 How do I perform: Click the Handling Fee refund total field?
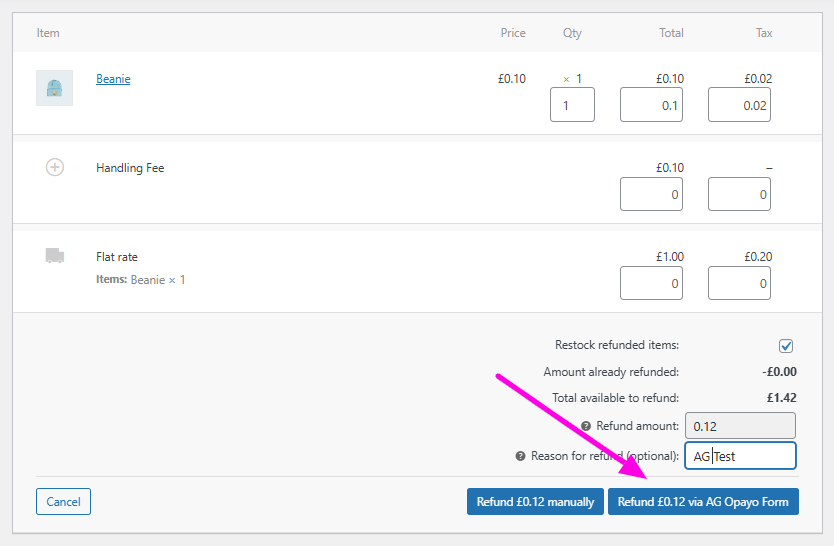pos(651,194)
